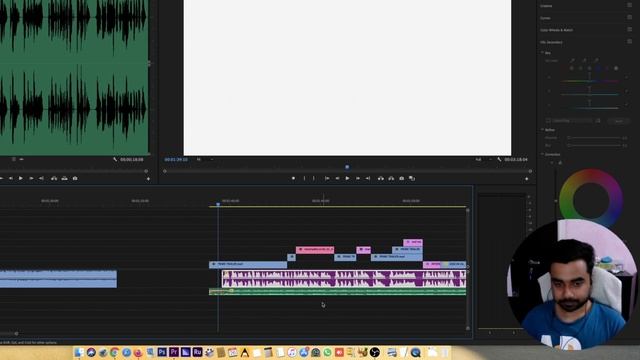Open the HSL Secondary section
This screenshot has width=640, height=360.
pos(551,42)
